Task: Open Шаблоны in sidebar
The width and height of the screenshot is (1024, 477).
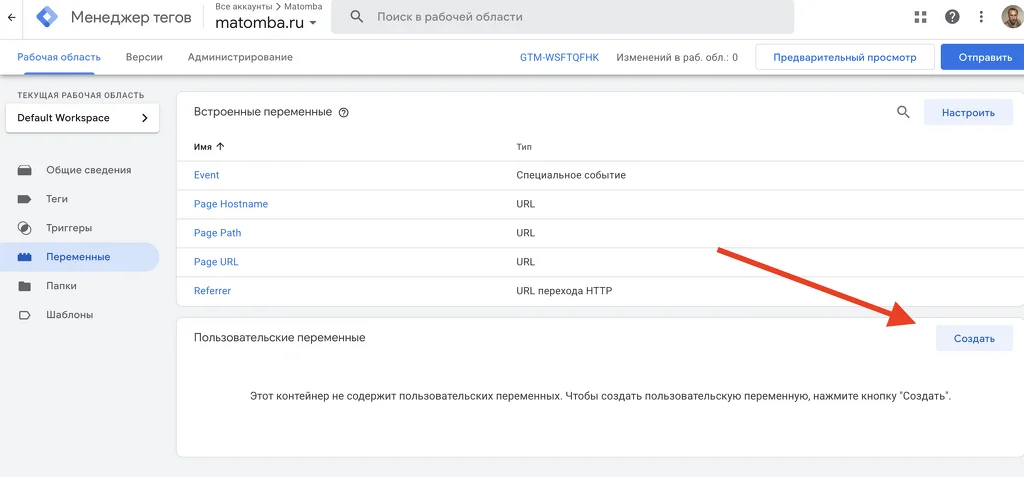Action: 70,315
